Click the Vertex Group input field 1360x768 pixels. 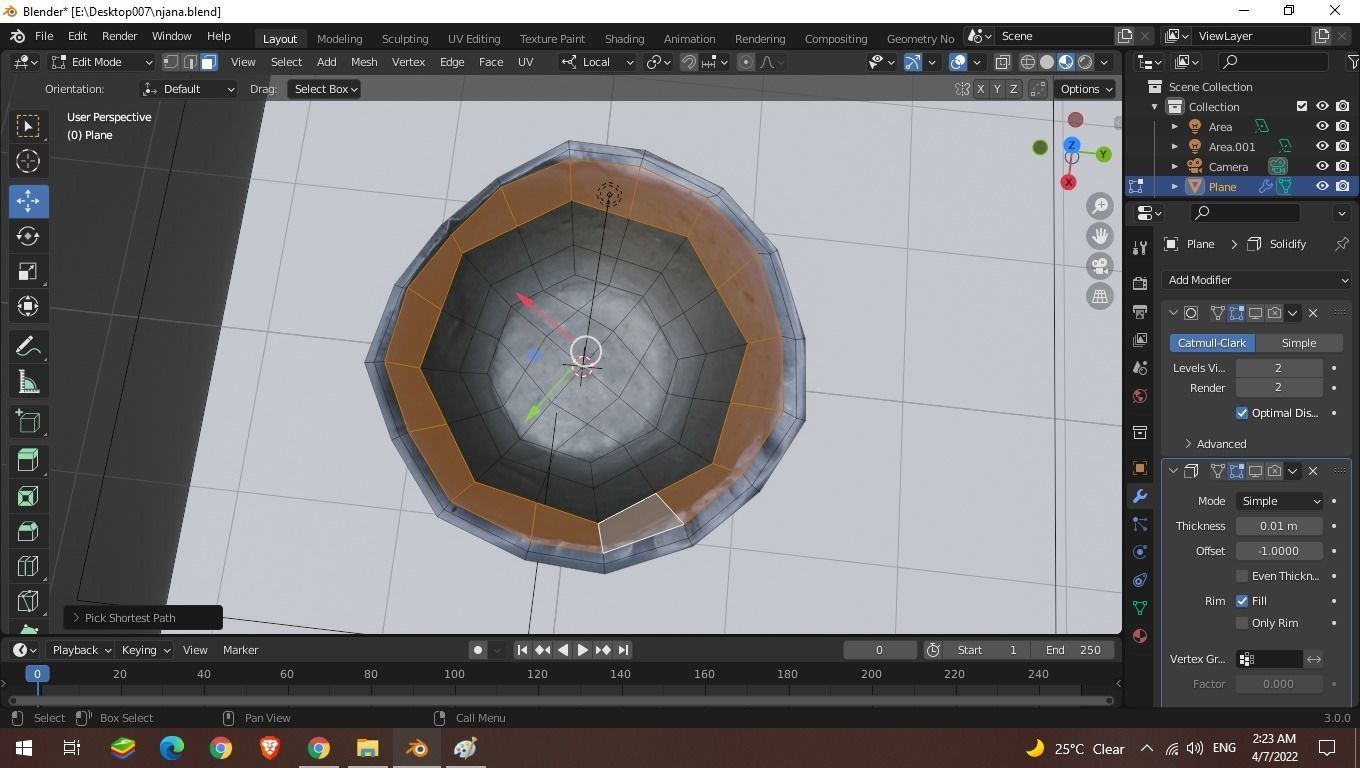1269,659
